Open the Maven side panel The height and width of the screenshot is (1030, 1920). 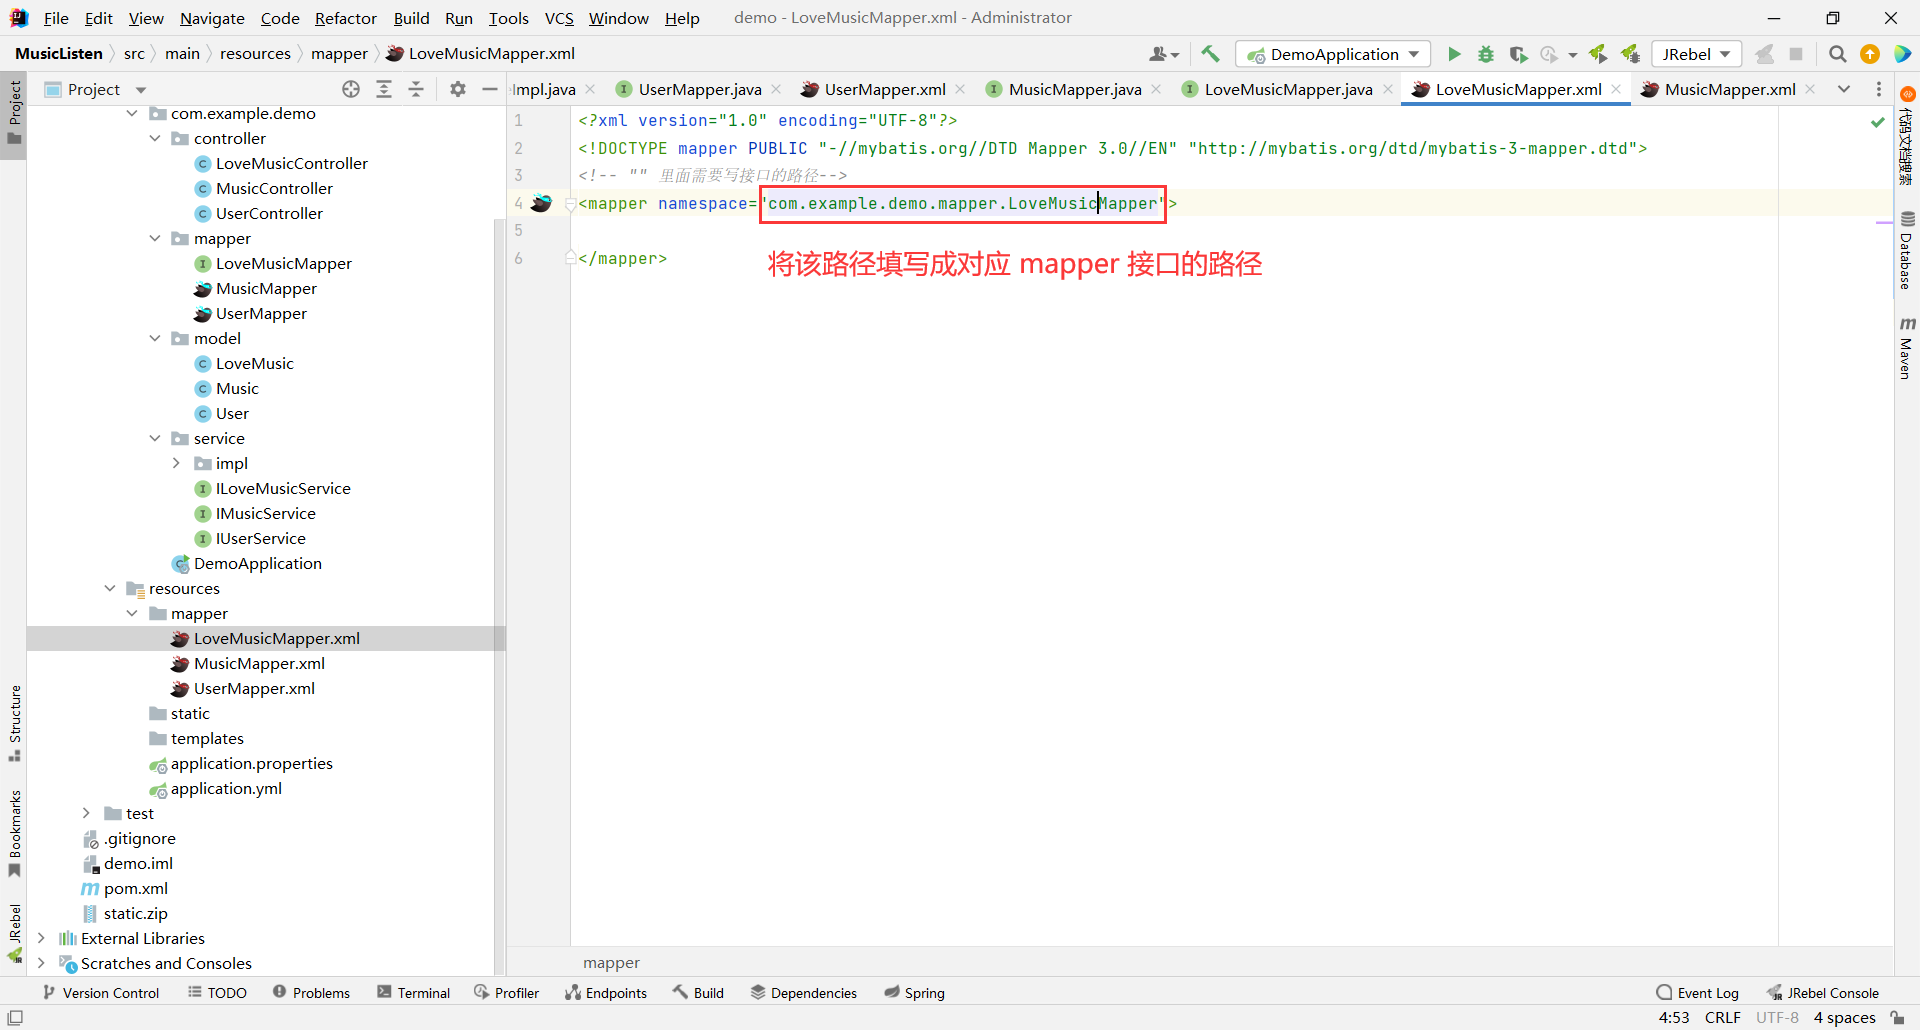[x=1906, y=348]
